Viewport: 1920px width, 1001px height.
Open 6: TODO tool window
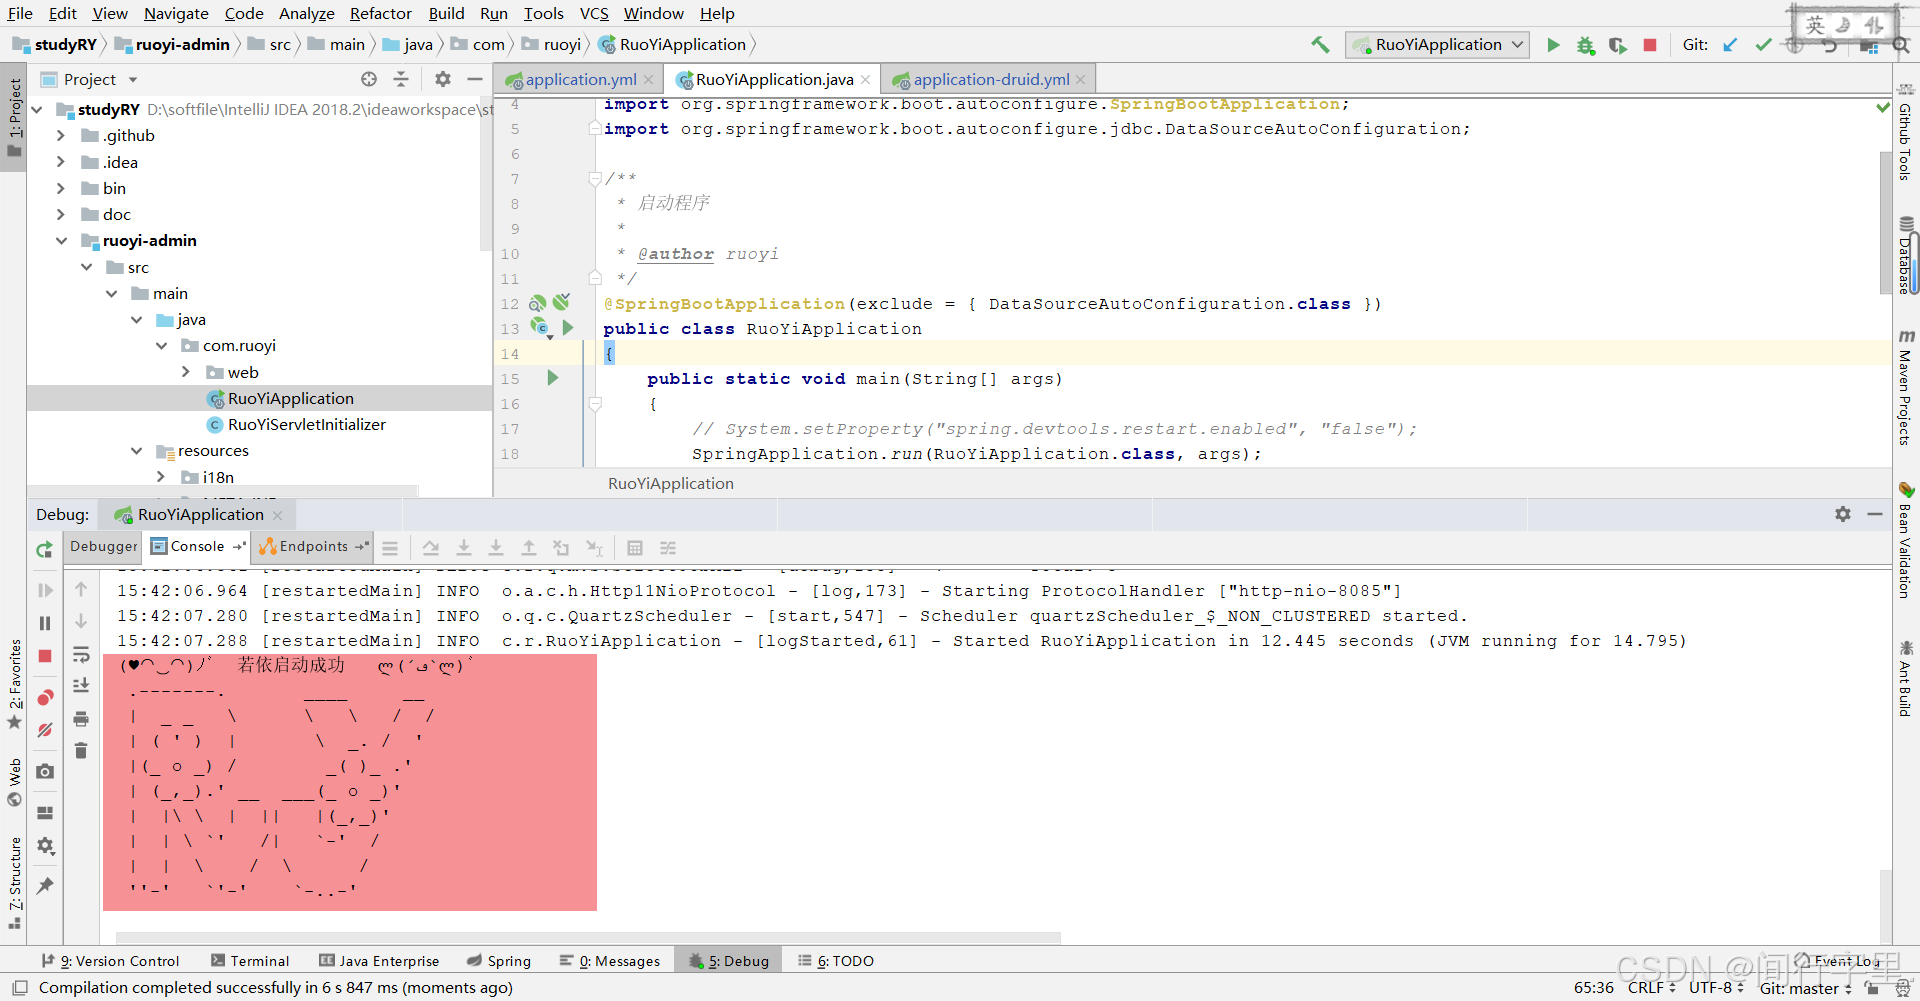[x=836, y=961]
